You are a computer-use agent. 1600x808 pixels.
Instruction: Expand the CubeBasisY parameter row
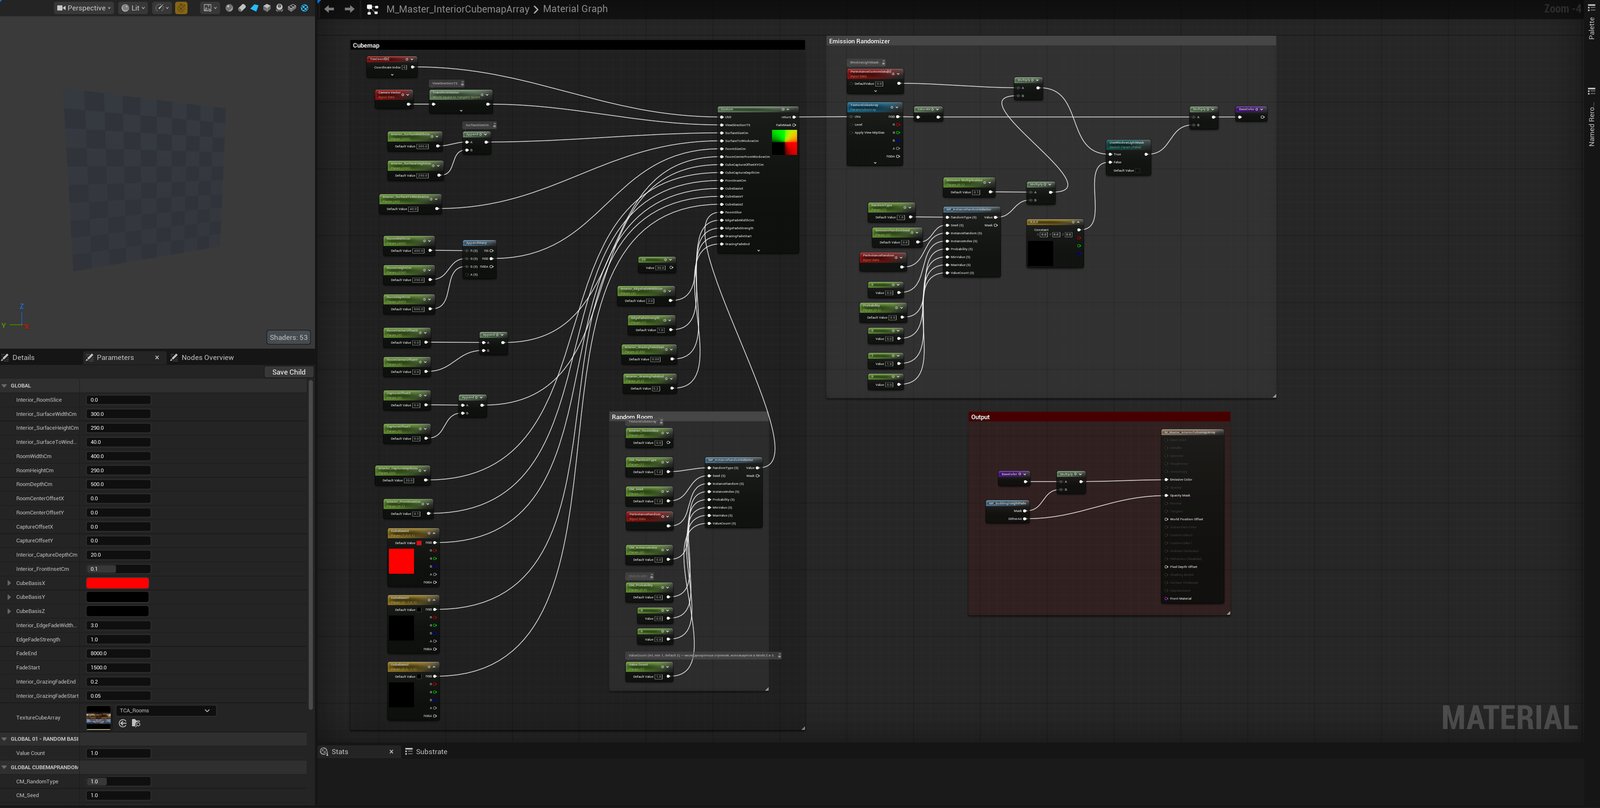point(9,597)
